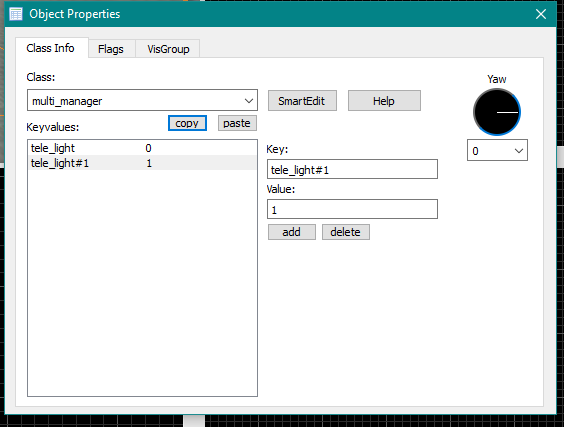The width and height of the screenshot is (564, 427).
Task: Open the VisGroup tab
Action: point(168,49)
